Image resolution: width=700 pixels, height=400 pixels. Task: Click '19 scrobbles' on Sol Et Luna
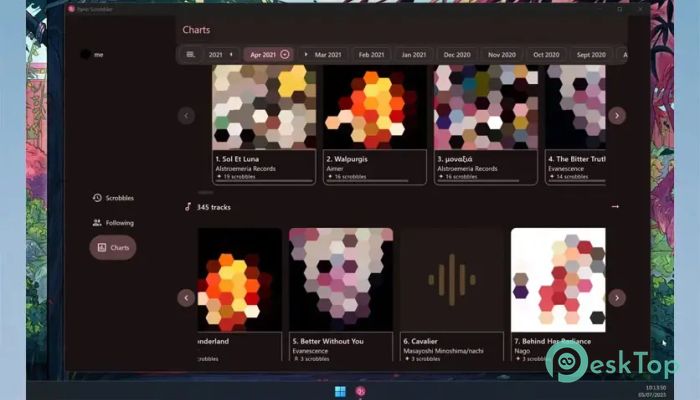point(239,177)
